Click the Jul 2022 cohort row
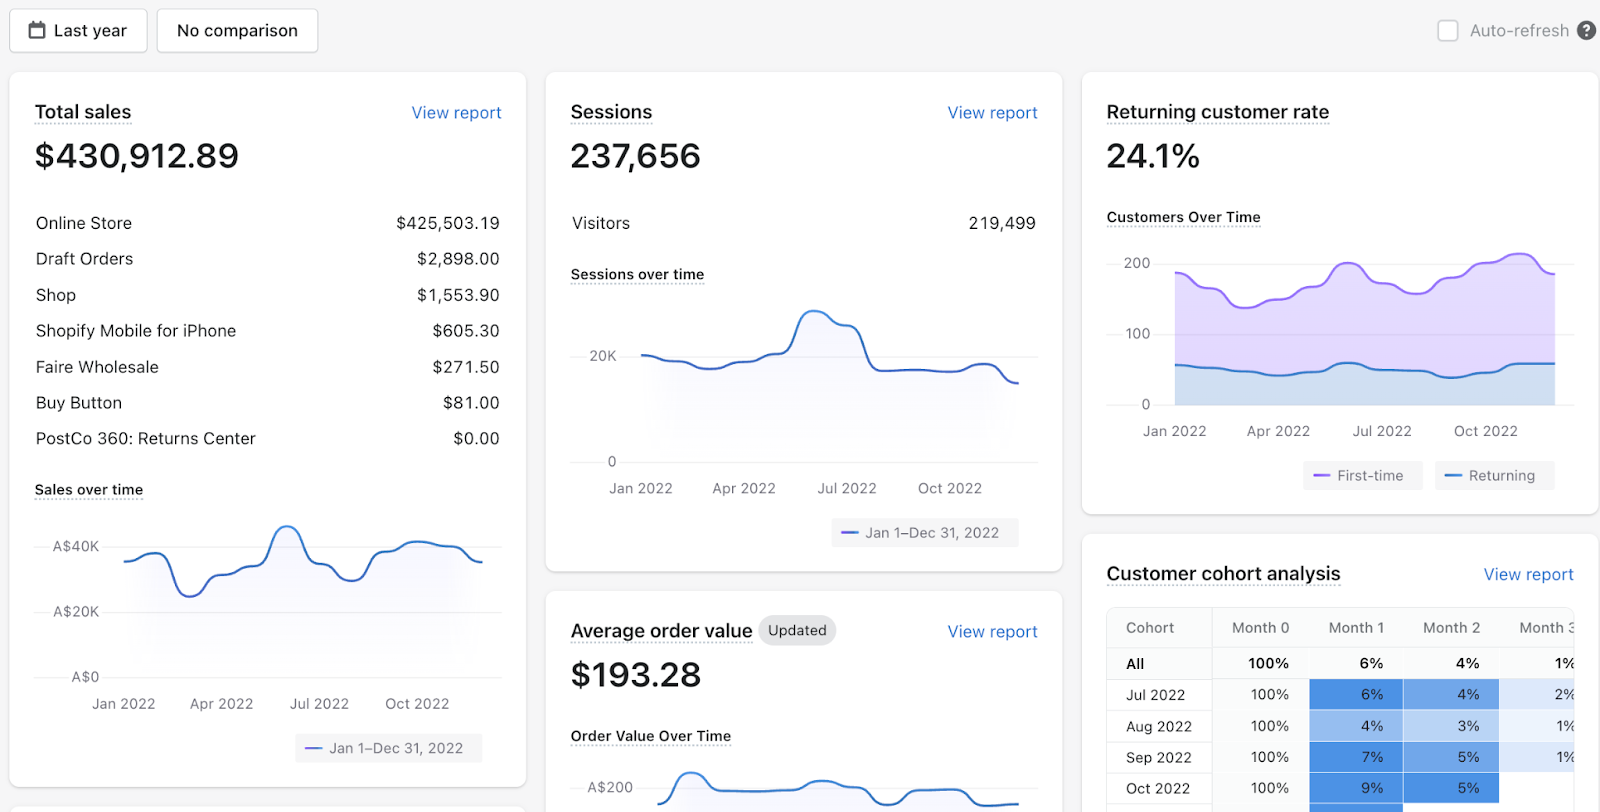Viewport: 1600px width, 812px height. (x=1340, y=695)
